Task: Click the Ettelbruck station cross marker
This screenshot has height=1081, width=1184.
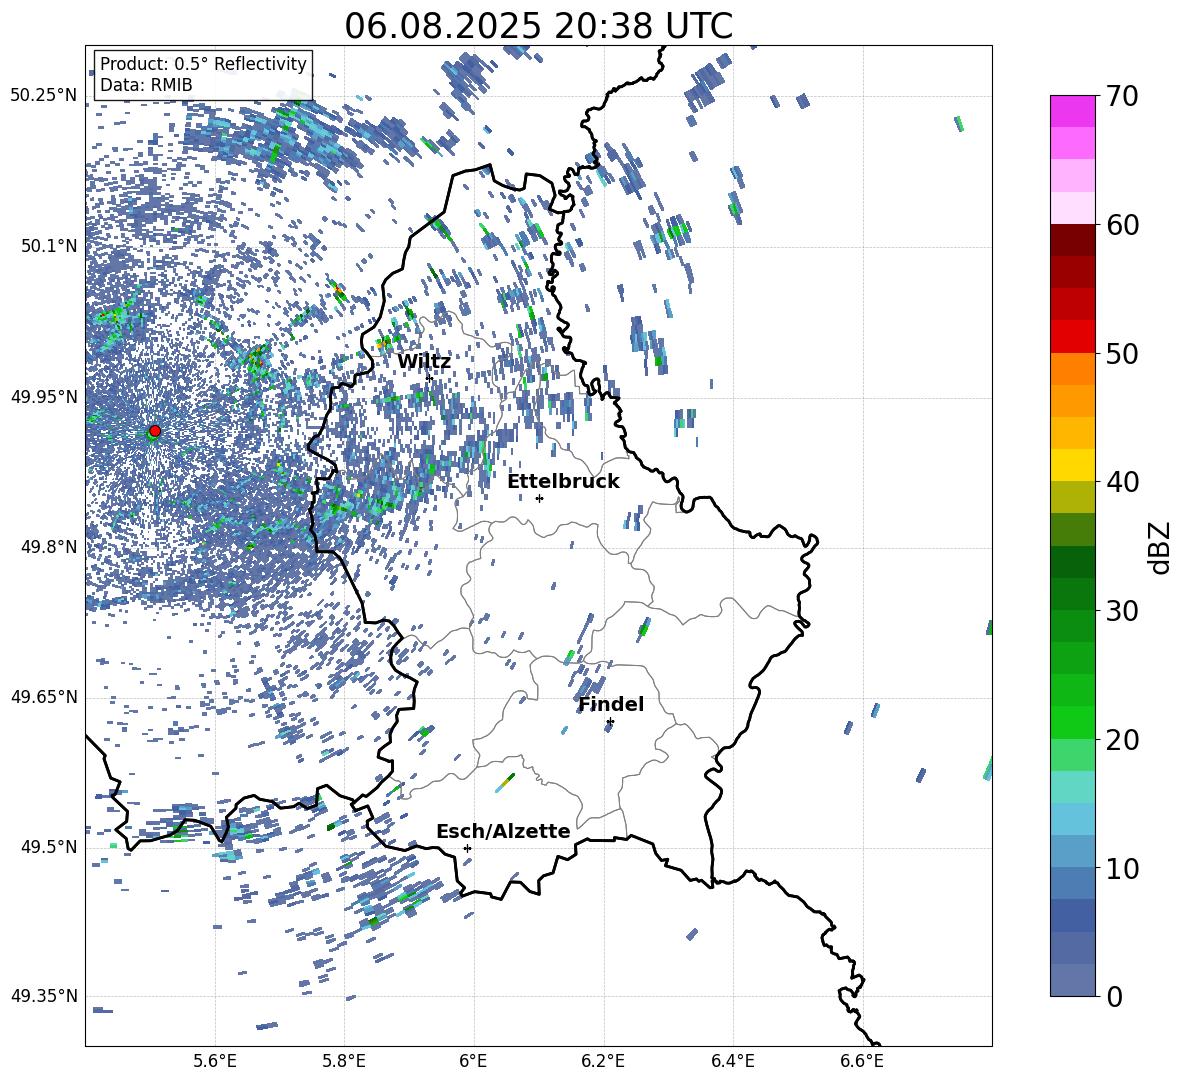Action: (539, 498)
